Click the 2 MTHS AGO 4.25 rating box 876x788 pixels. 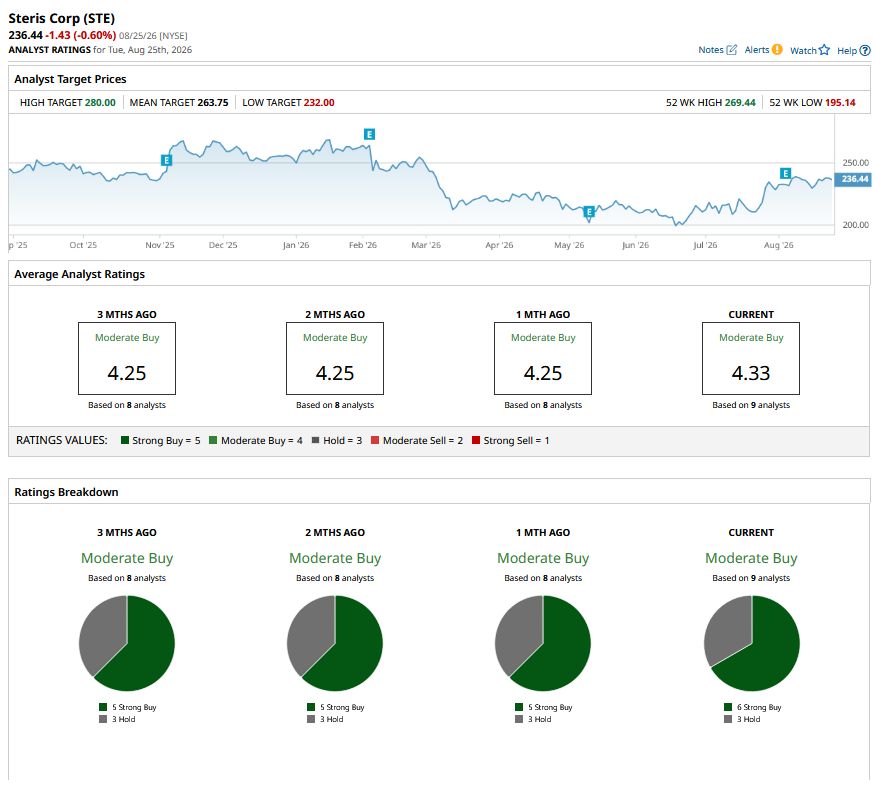335,358
